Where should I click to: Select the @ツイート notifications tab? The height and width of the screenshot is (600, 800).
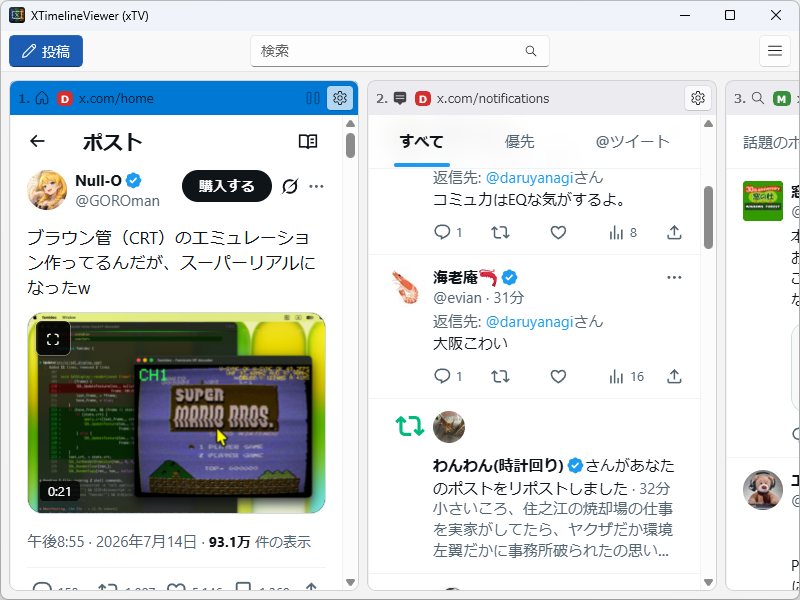[632, 141]
